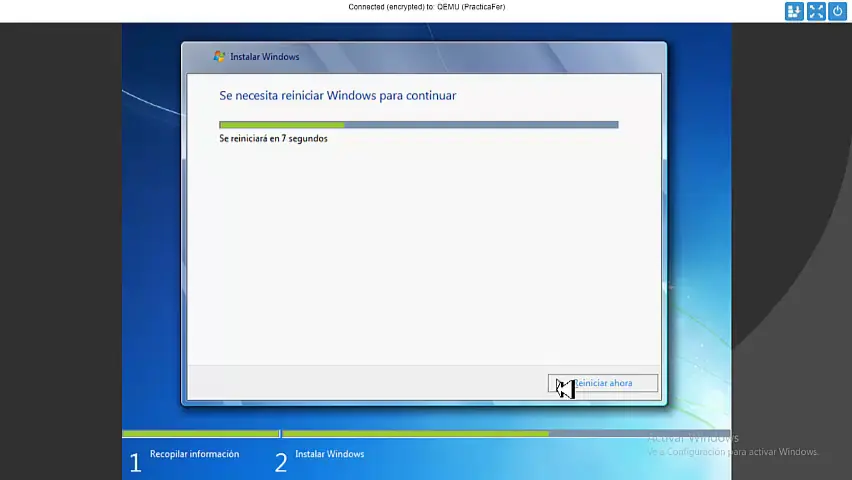Open the VNC send-keys toolbar icon

click(794, 11)
